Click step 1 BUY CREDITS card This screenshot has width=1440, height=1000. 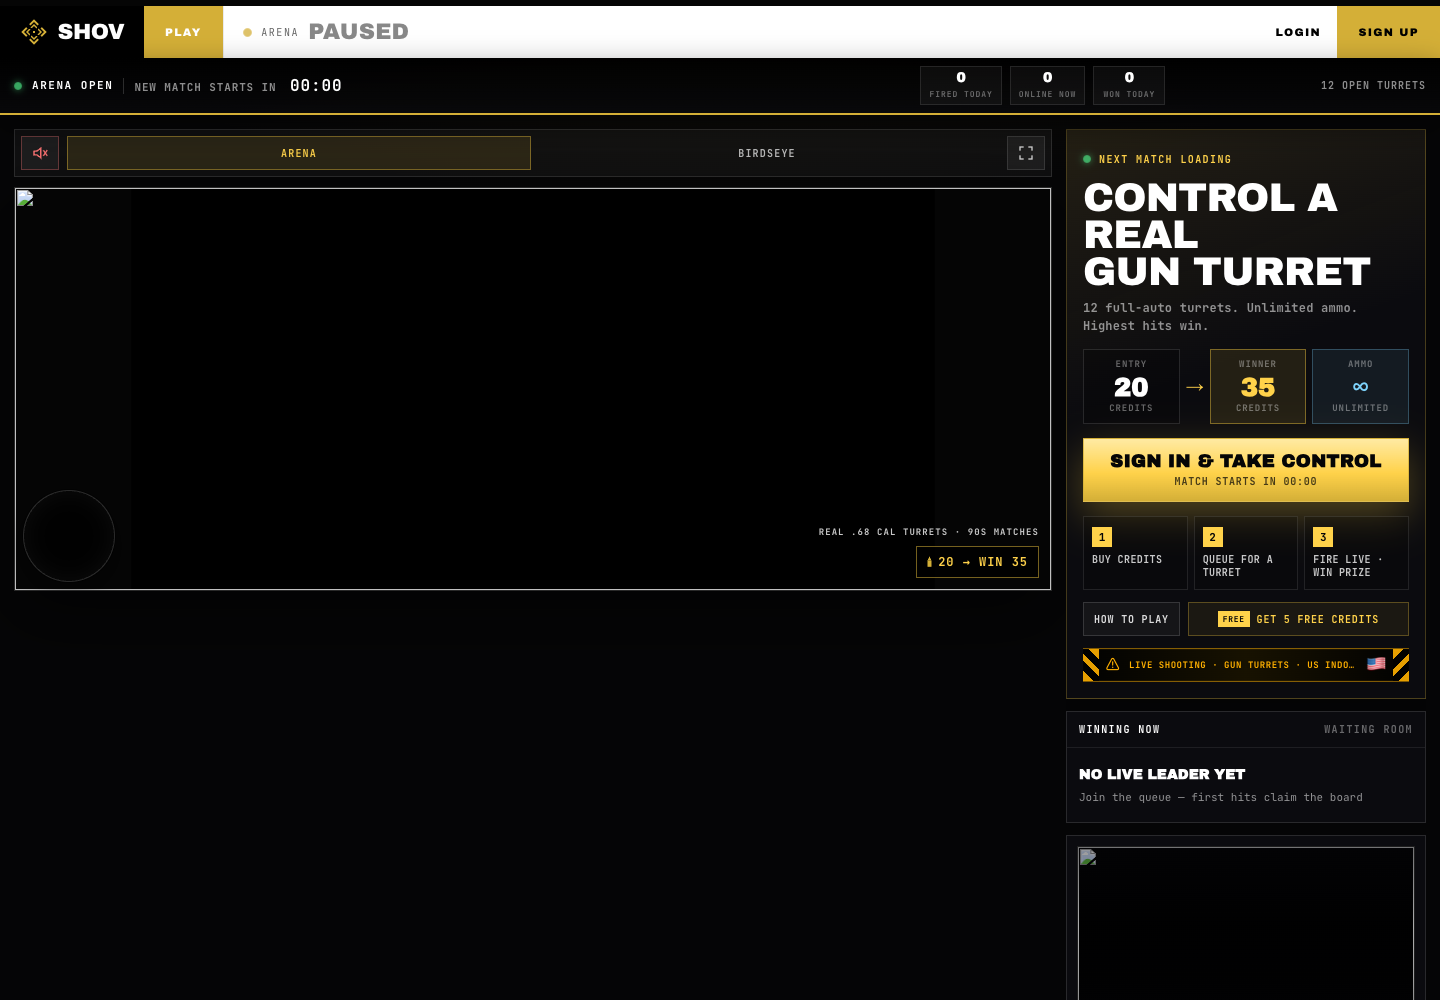tap(1135, 553)
